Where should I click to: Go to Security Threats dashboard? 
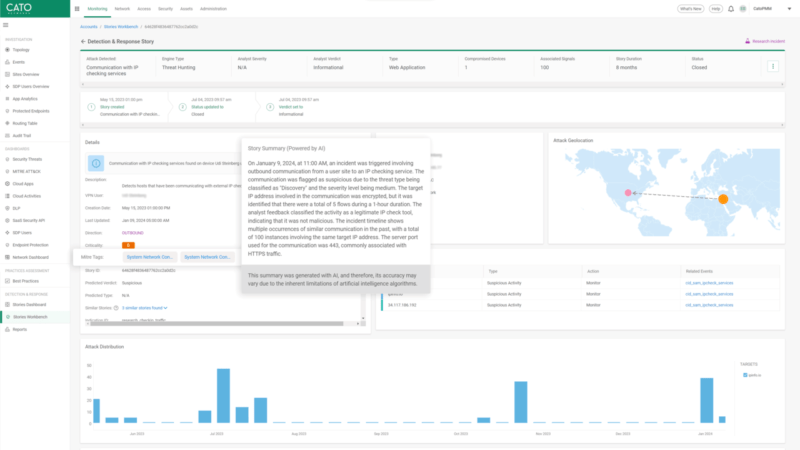click(x=27, y=159)
